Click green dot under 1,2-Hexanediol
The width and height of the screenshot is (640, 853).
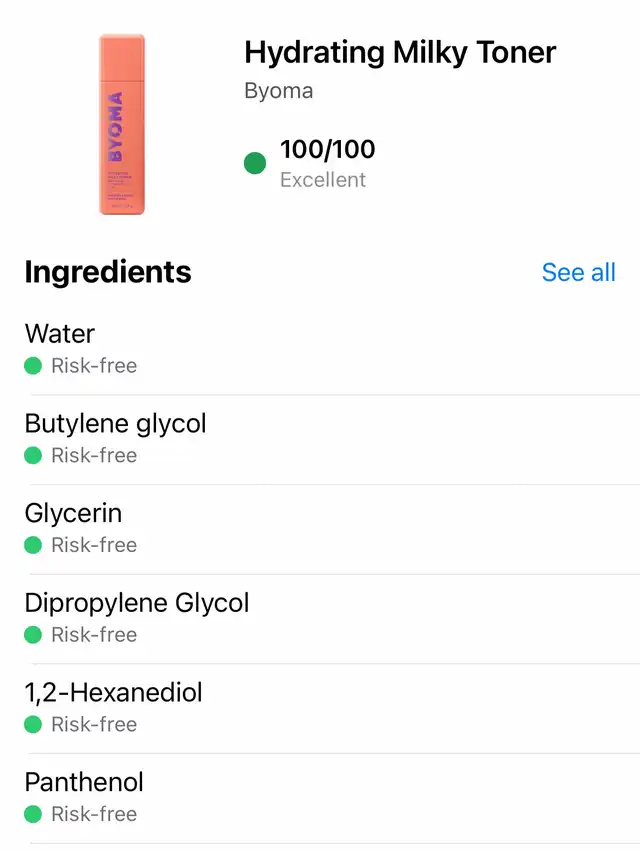coord(33,724)
